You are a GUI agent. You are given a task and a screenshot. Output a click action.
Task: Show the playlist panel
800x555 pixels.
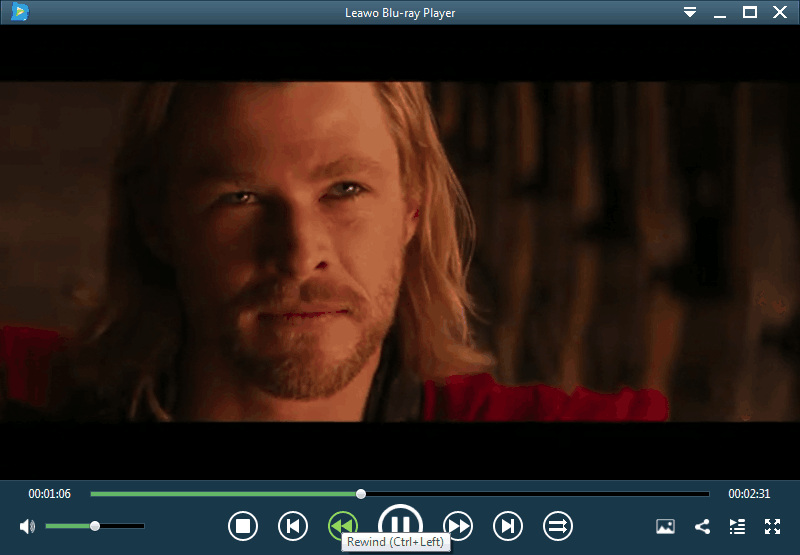tap(737, 526)
